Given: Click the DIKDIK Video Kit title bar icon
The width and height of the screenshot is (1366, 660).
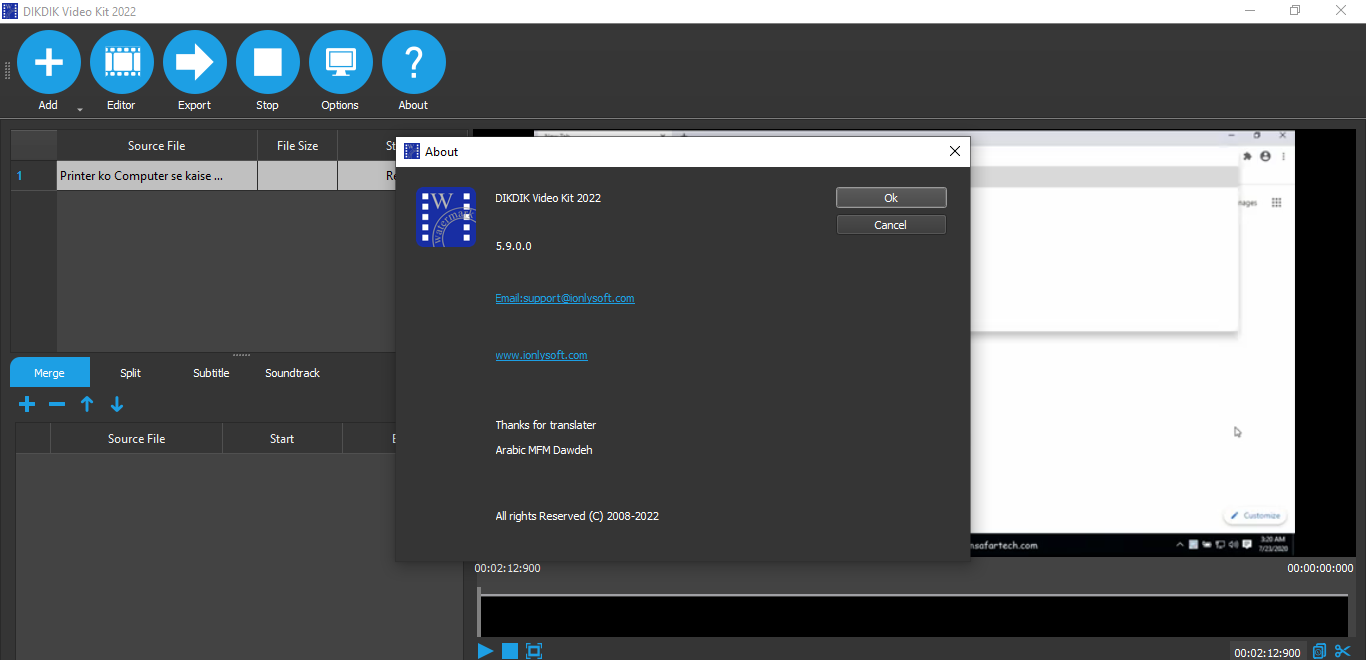Looking at the screenshot, I should [11, 11].
